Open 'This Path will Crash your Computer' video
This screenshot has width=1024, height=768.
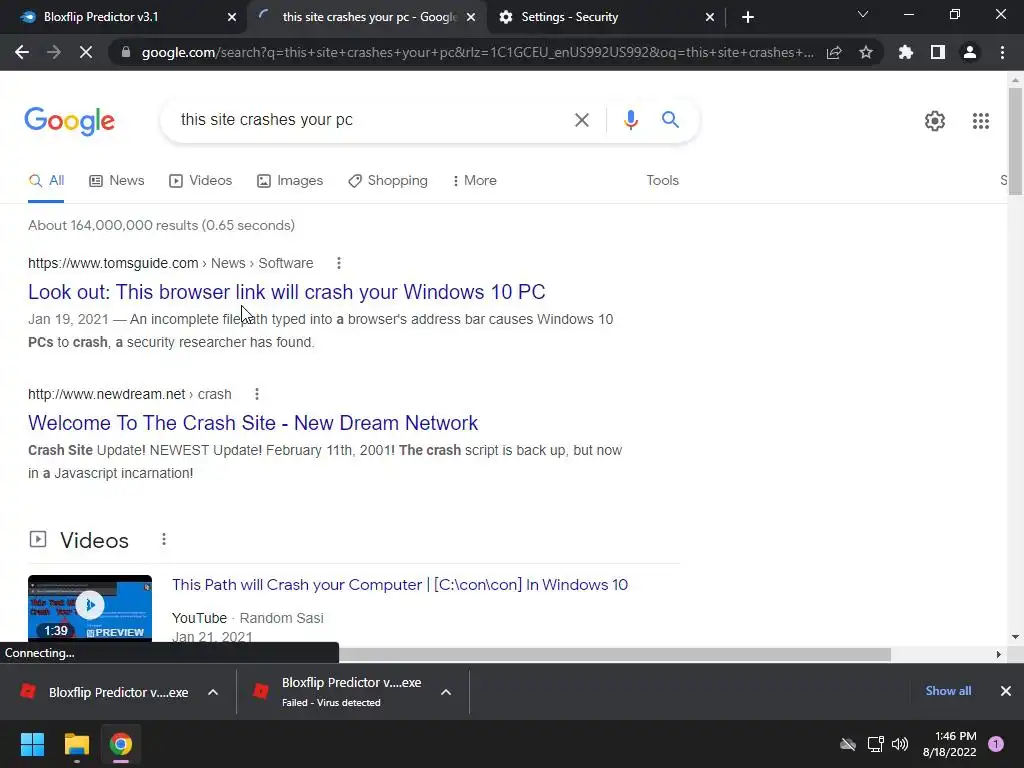coord(400,584)
